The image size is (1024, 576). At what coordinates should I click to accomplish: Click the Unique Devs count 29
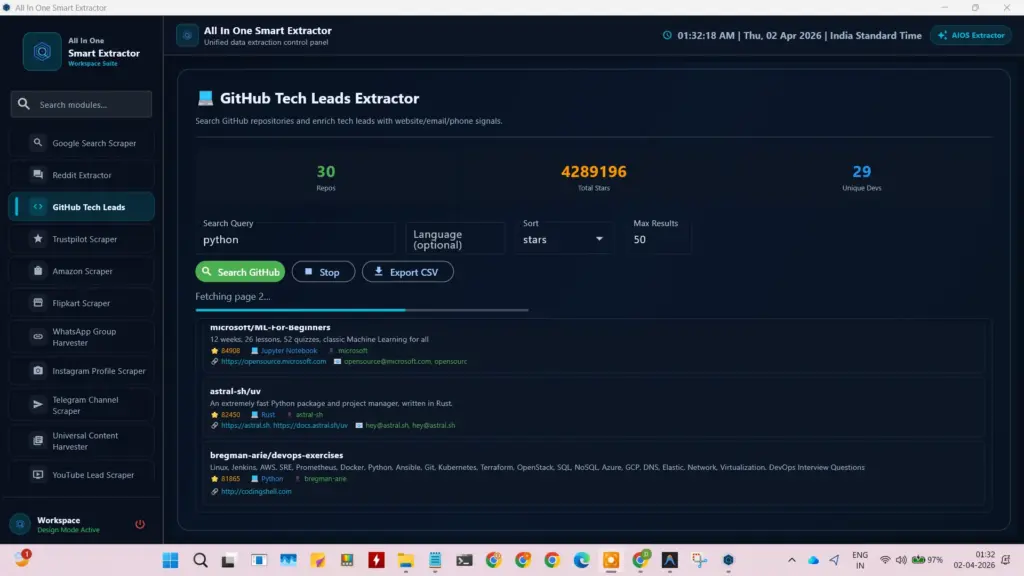861,172
